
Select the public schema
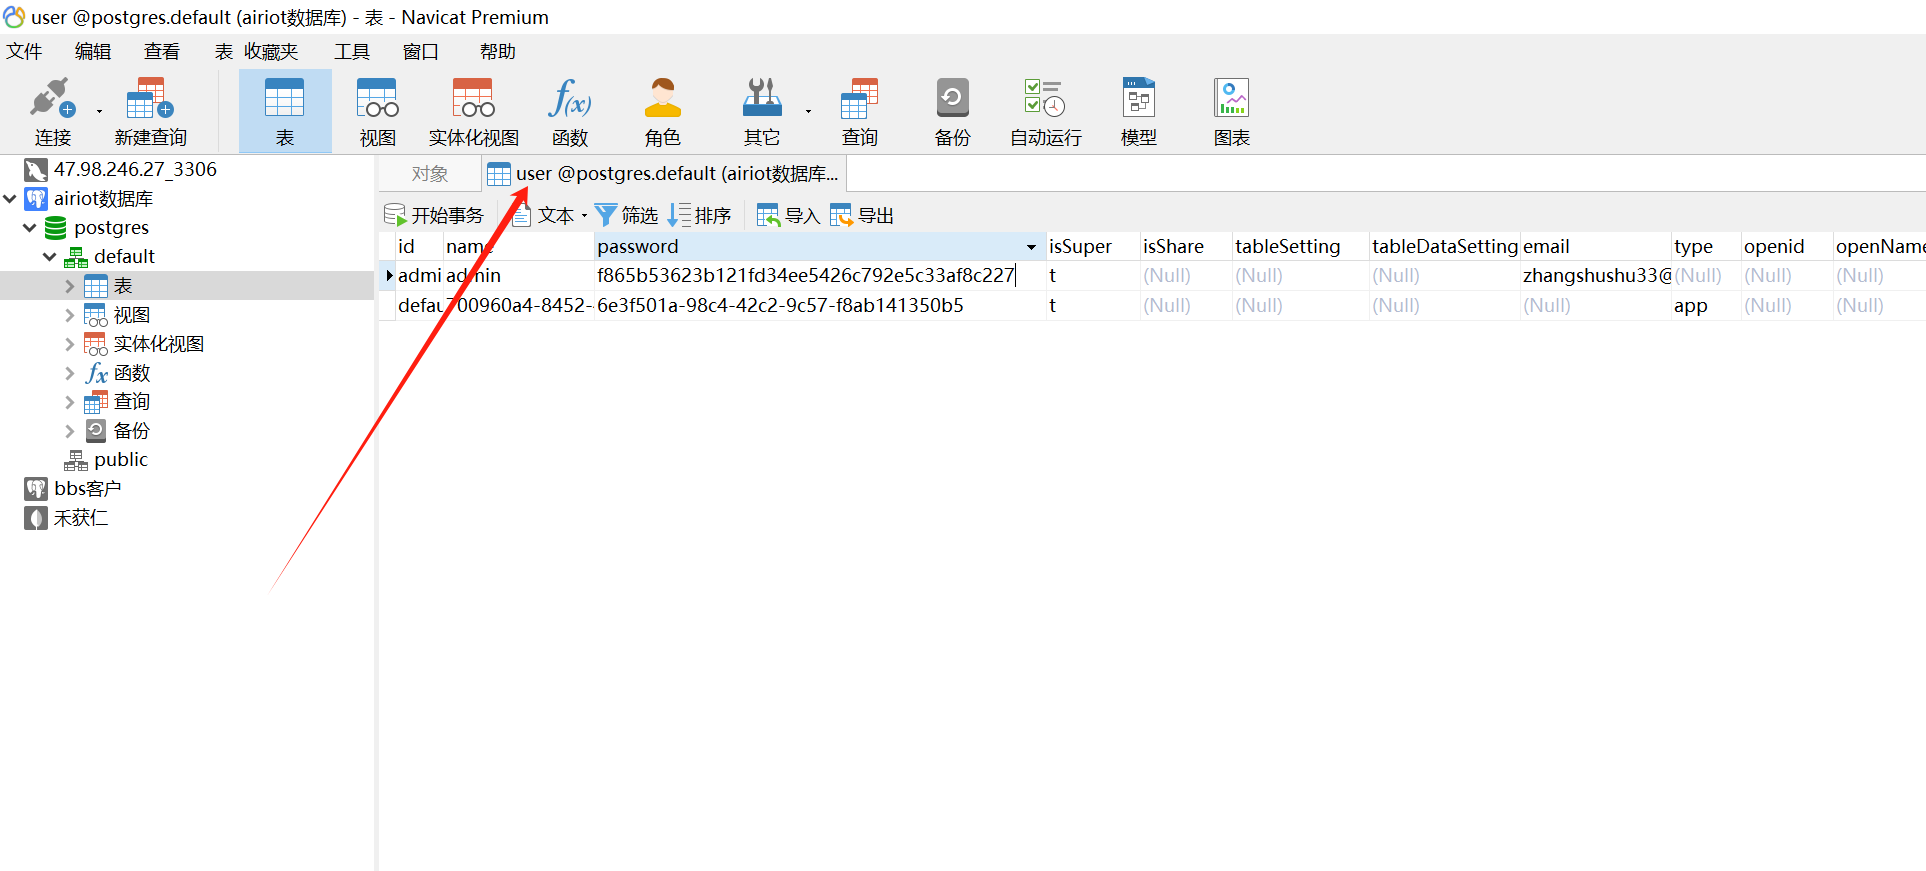coord(121,459)
